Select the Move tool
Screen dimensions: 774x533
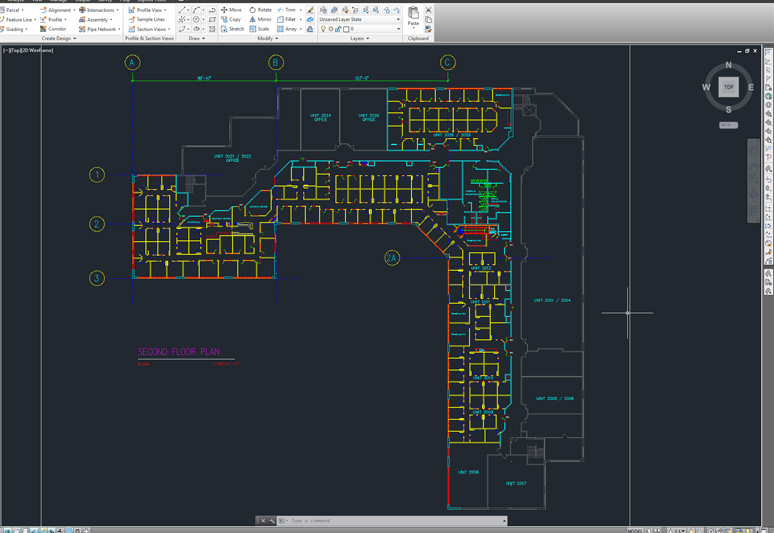tap(231, 10)
